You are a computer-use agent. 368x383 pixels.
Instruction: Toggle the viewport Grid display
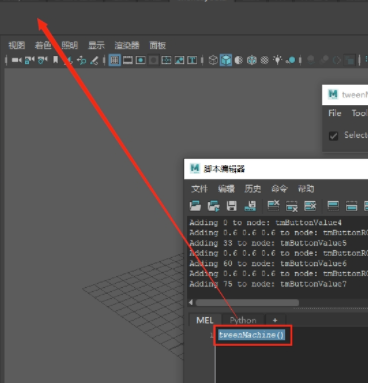114,60
